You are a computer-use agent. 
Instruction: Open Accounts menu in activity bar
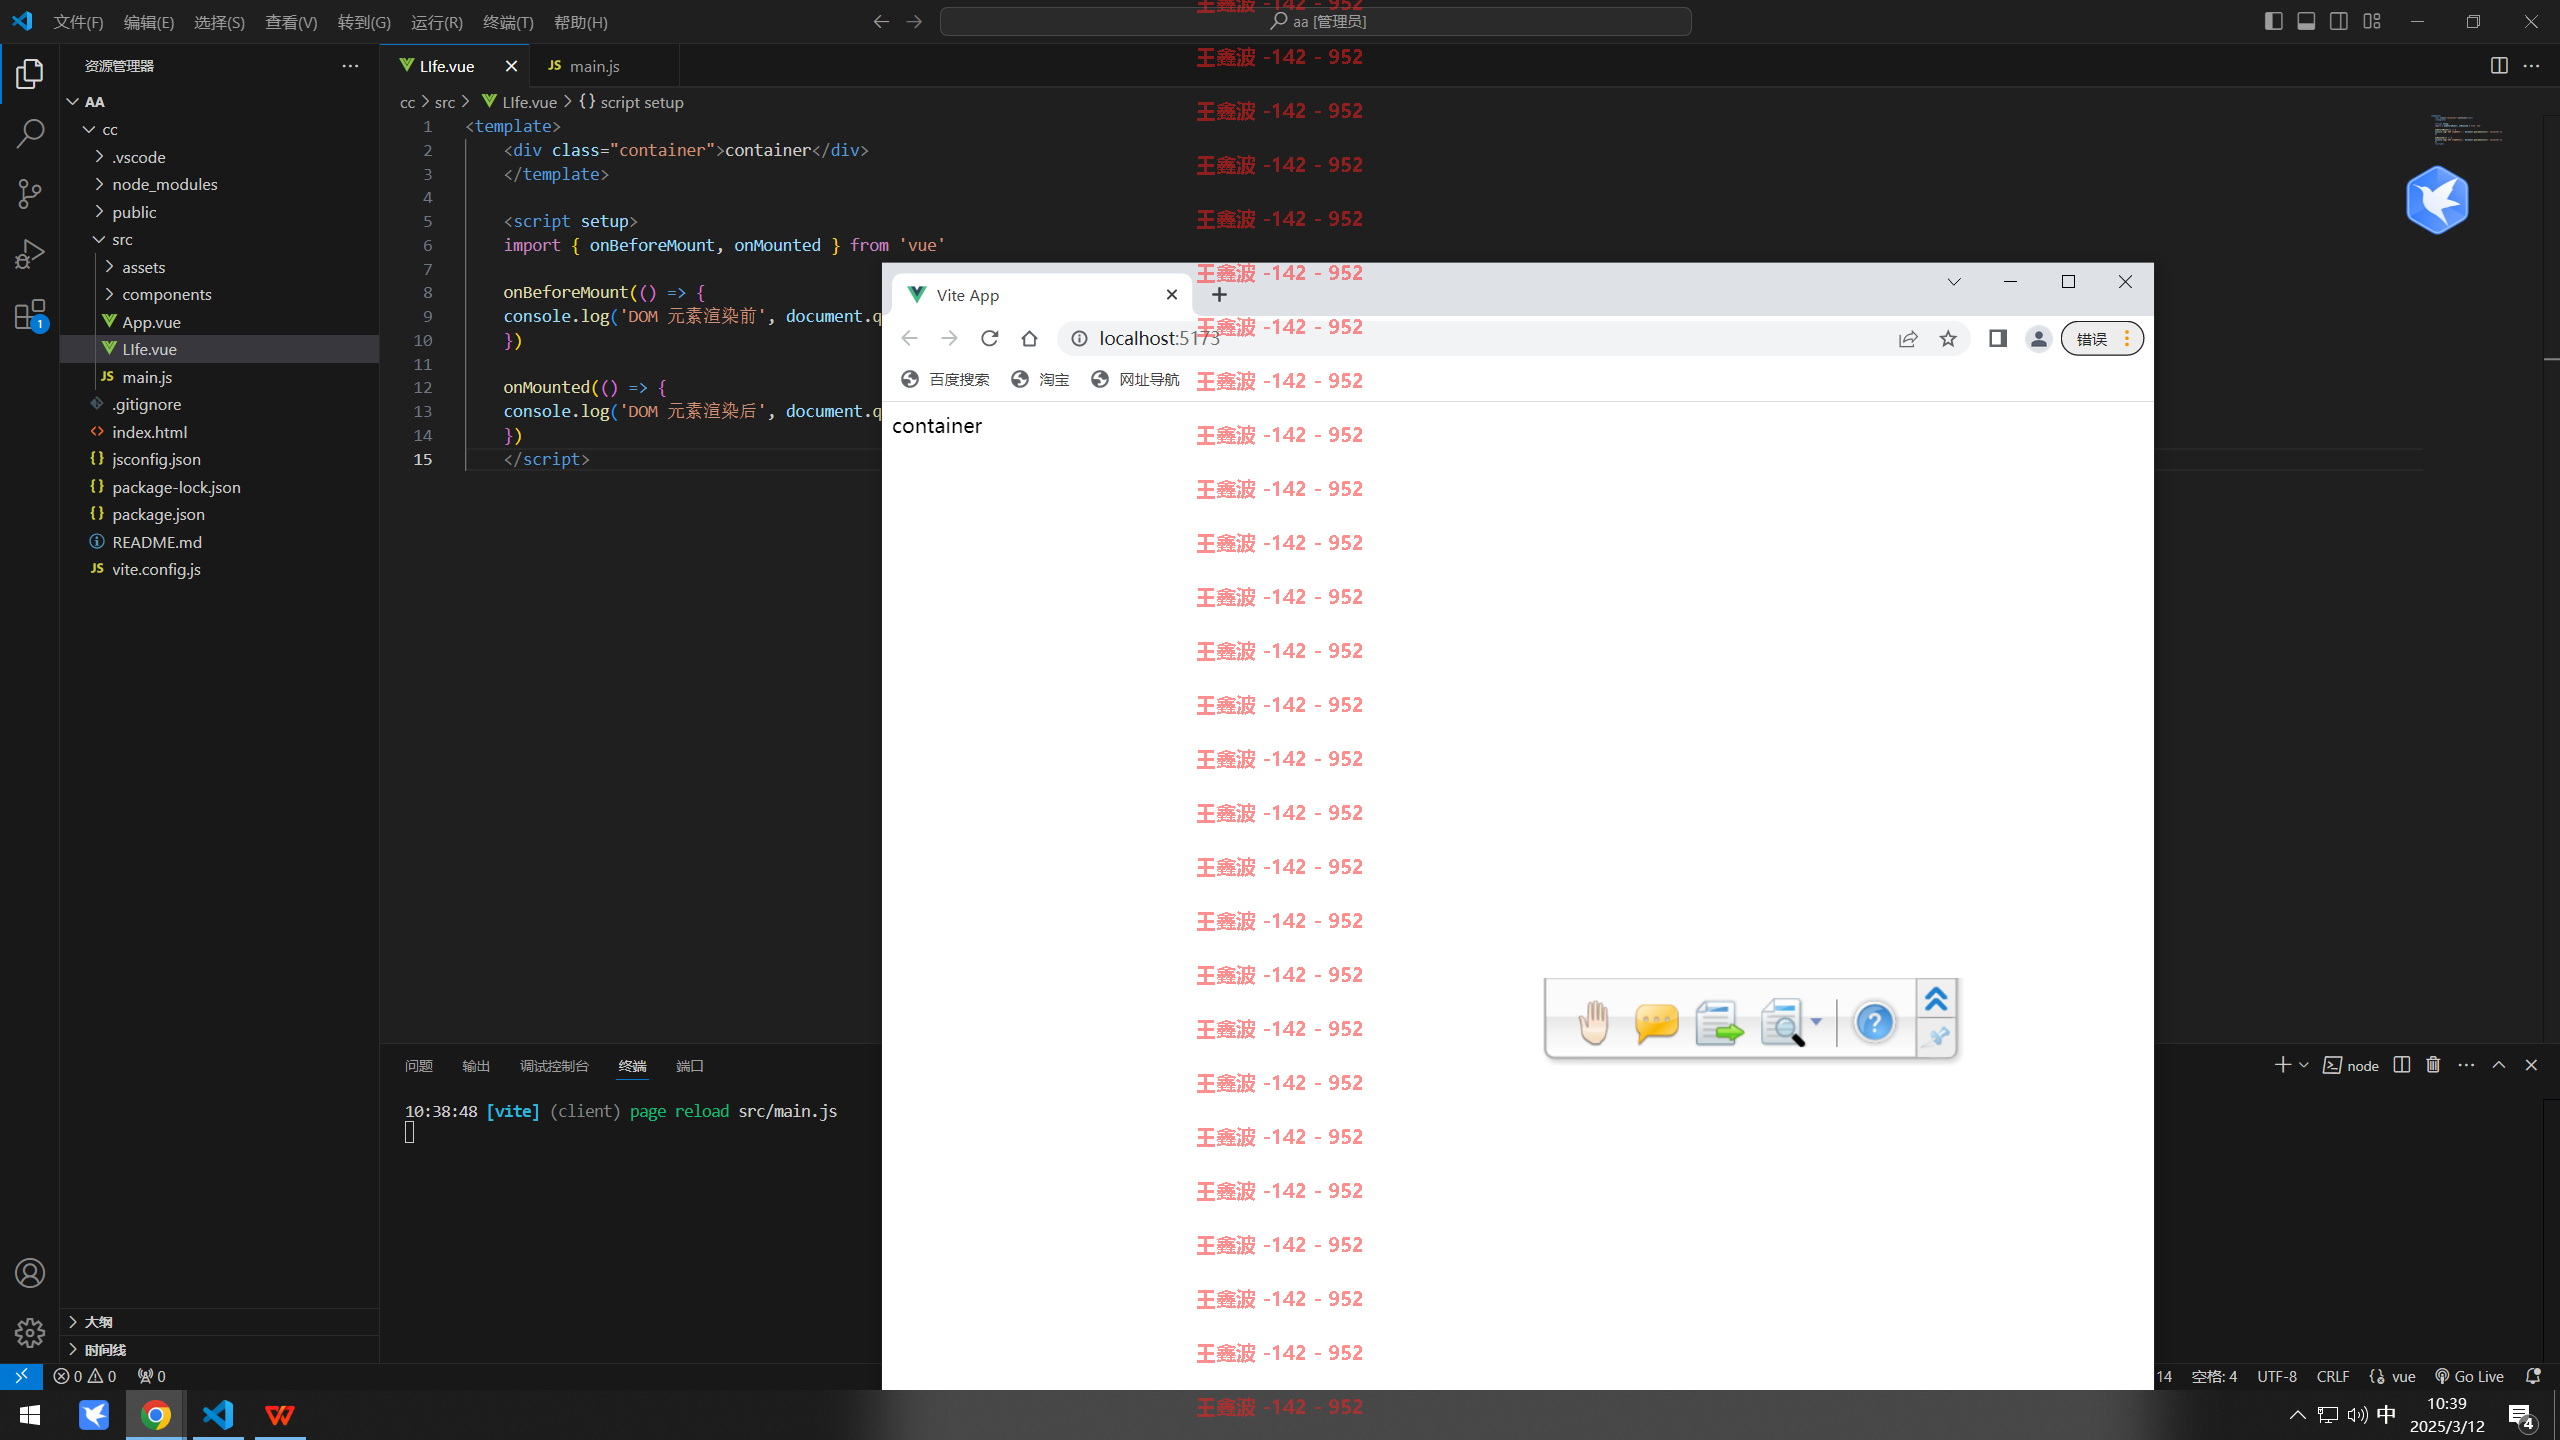pos(30,1273)
